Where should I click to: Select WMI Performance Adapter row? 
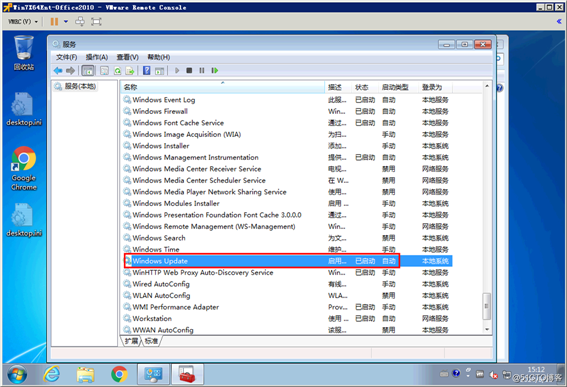(x=287, y=307)
